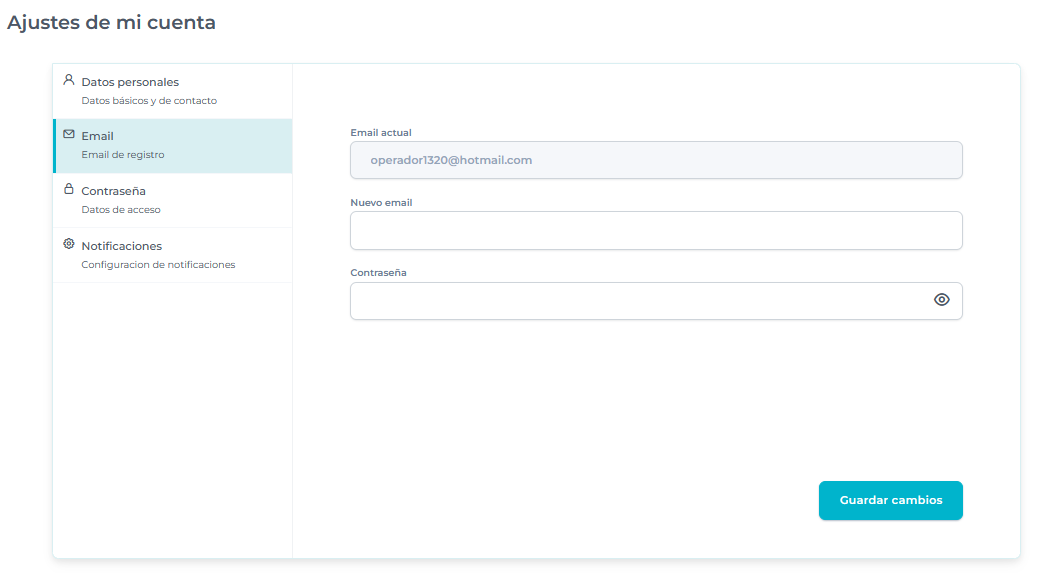The image size is (1055, 573).
Task: Click the person icon beside Datos personales
Action: [69, 80]
